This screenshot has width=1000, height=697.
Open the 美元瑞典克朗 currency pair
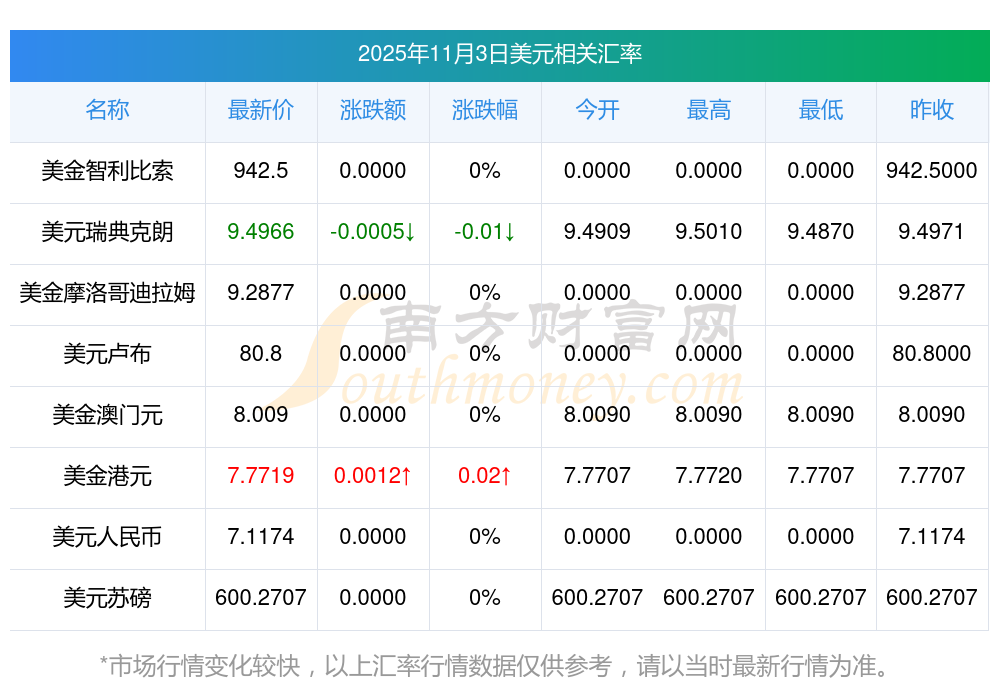[x=107, y=232]
